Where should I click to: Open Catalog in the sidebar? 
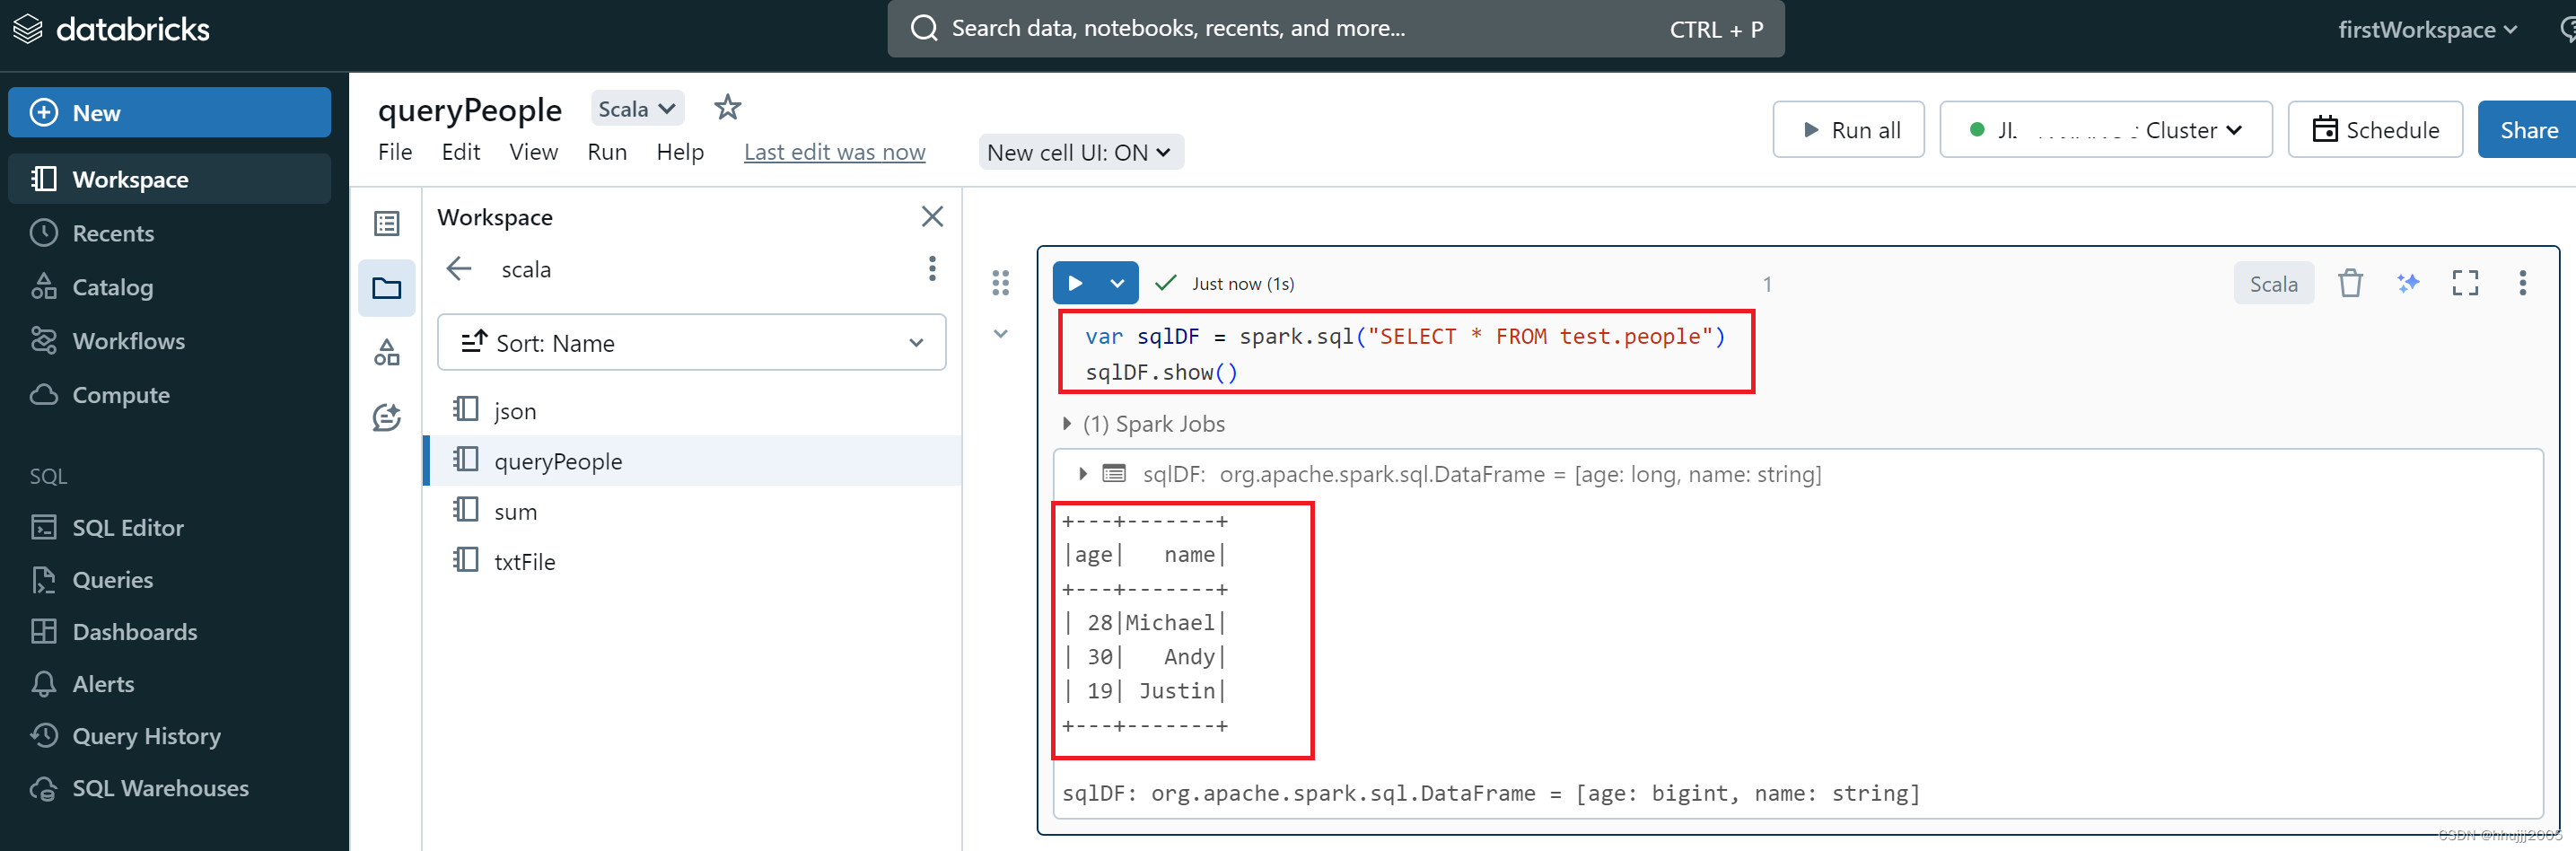point(113,287)
